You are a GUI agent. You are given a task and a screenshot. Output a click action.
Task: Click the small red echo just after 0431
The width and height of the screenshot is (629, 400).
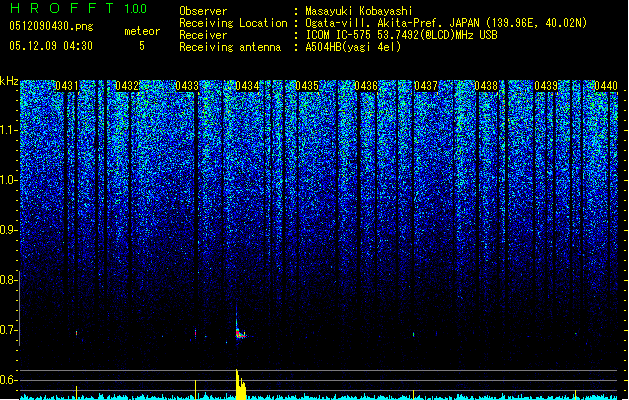76,333
